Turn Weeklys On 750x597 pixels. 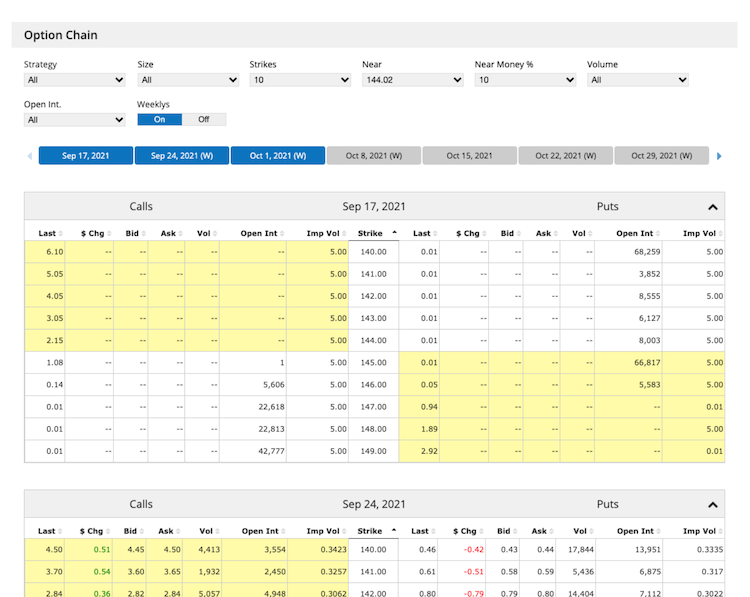coord(159,119)
